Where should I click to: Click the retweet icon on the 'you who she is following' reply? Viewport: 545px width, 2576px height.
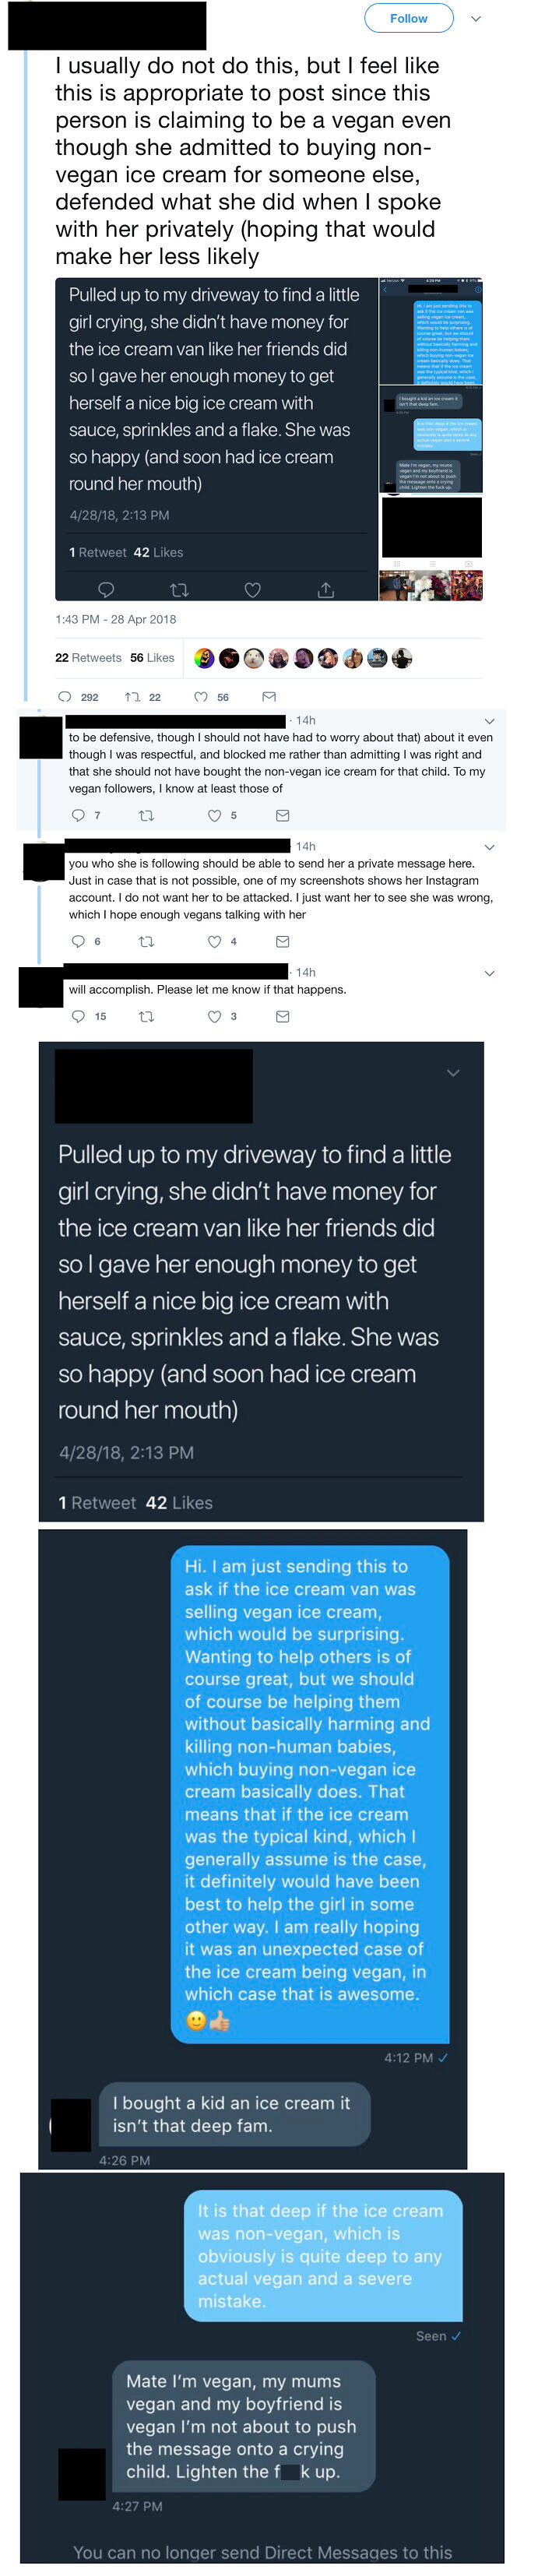(148, 940)
